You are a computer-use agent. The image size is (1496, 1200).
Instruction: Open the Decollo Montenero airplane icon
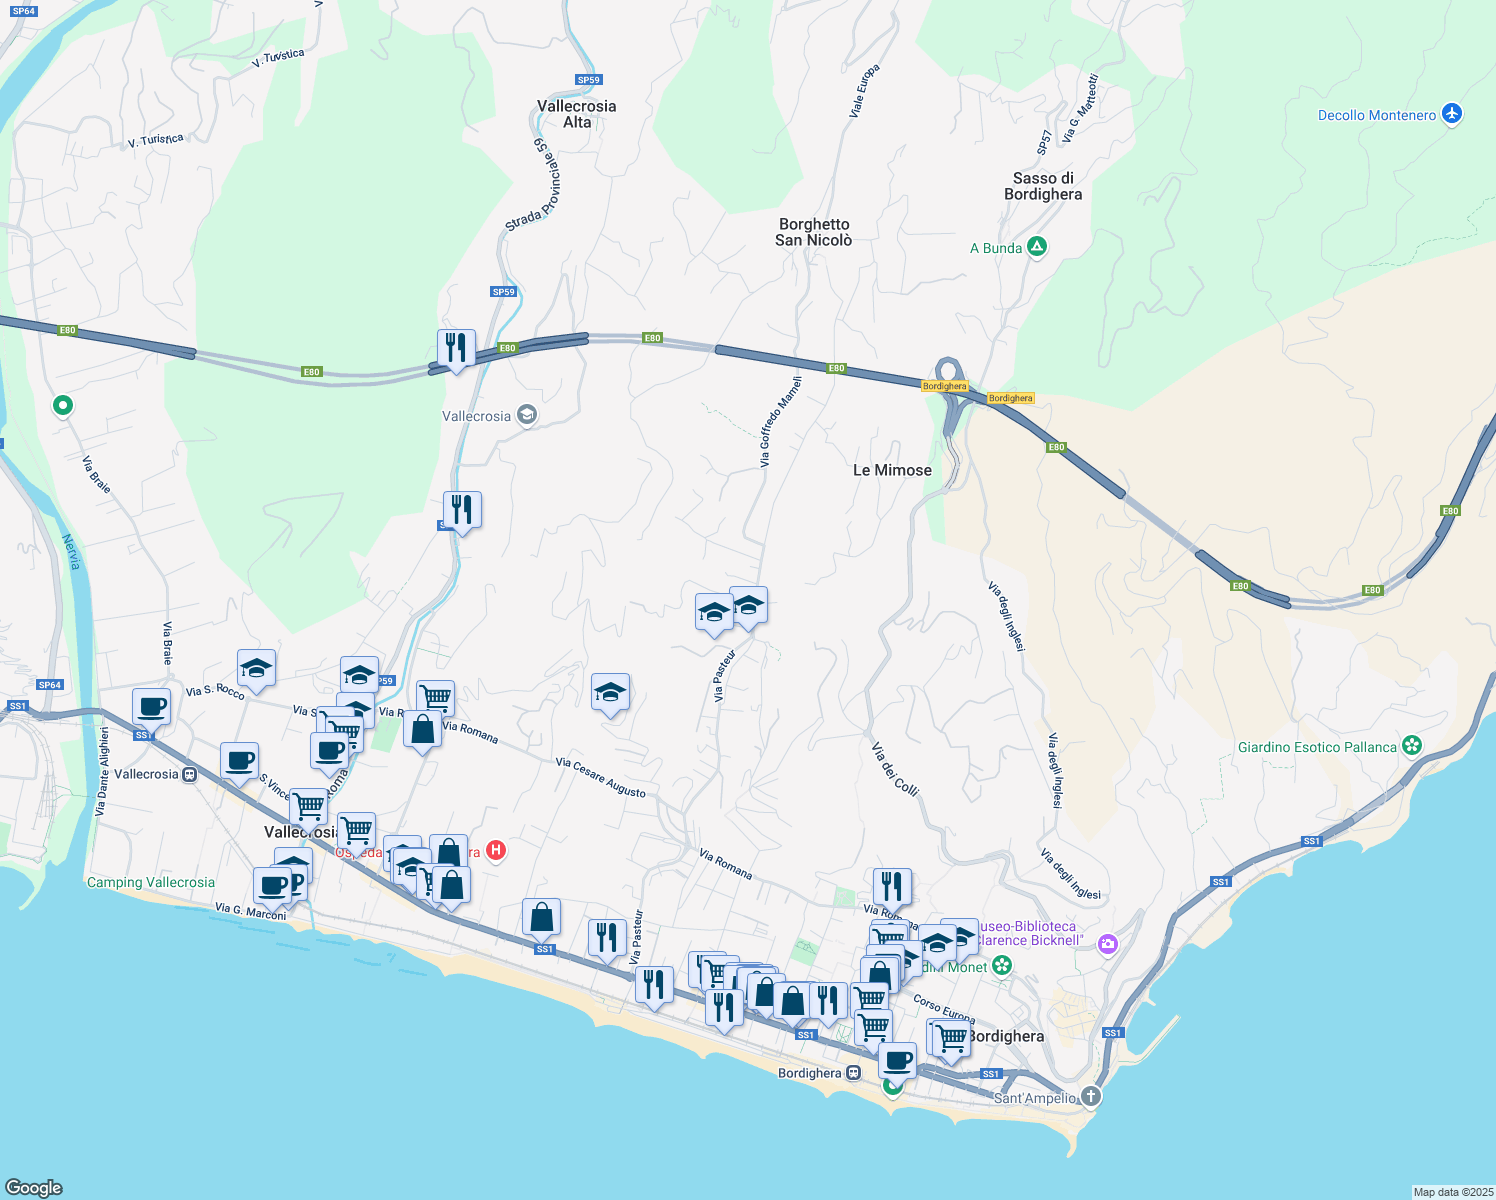pyautogui.click(x=1452, y=115)
